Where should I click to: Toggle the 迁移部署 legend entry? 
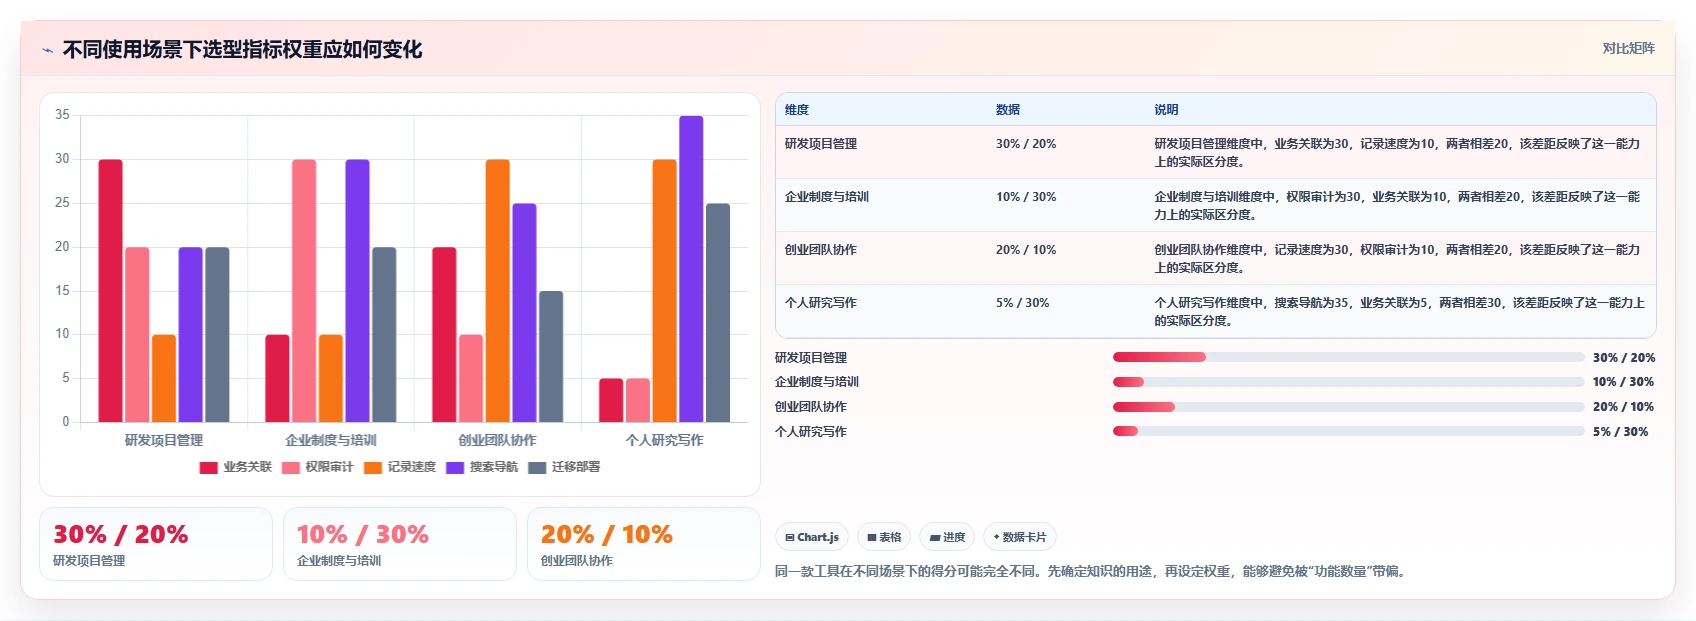coord(564,467)
